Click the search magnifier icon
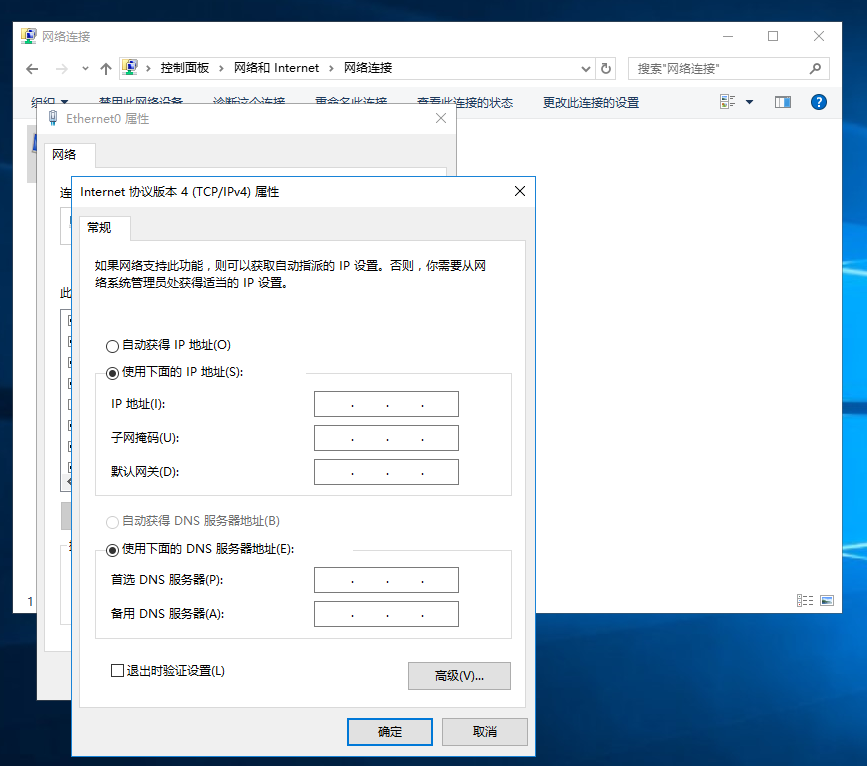 click(815, 69)
